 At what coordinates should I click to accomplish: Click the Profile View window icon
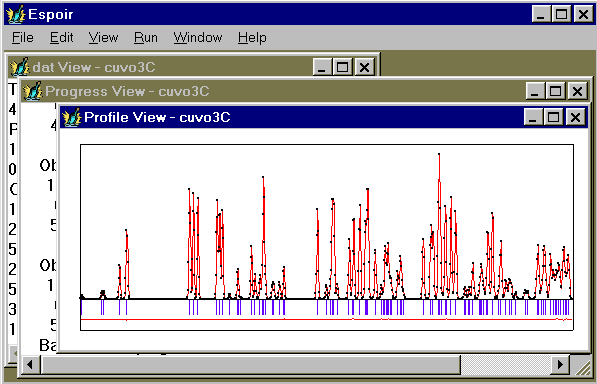[72, 117]
